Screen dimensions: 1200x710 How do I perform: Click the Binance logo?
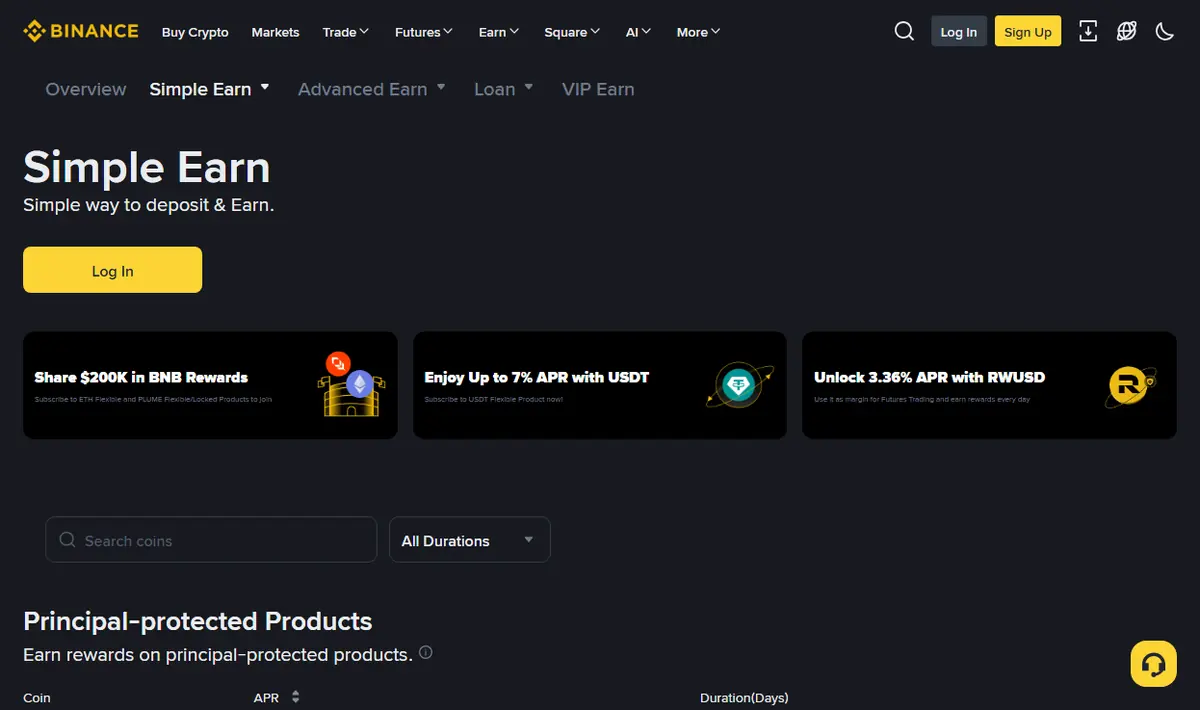click(81, 31)
